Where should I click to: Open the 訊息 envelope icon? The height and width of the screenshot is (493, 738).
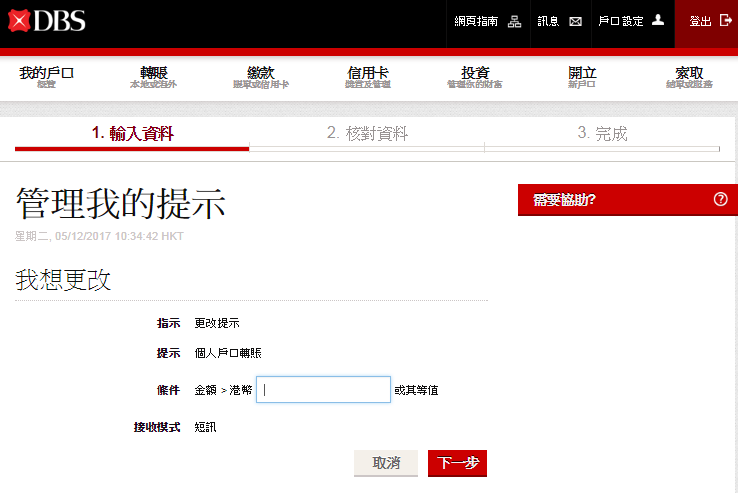coord(575,21)
